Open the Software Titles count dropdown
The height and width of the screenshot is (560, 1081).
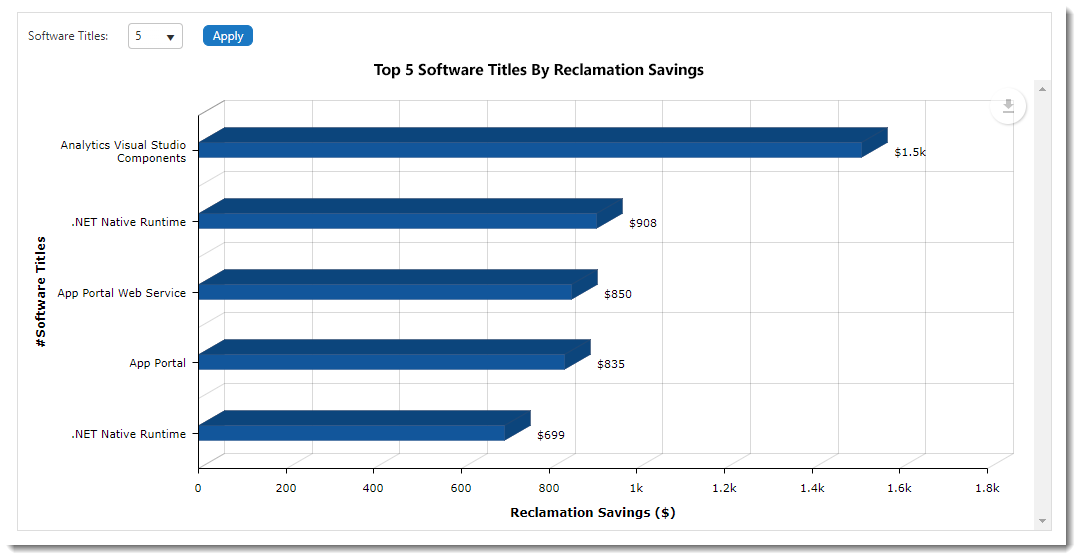point(155,36)
